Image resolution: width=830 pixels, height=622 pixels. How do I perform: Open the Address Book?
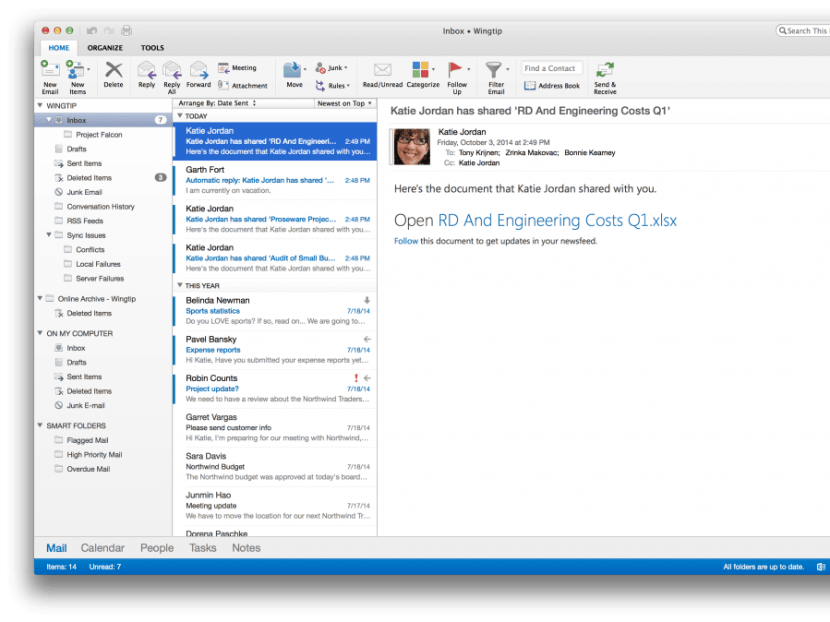[554, 85]
